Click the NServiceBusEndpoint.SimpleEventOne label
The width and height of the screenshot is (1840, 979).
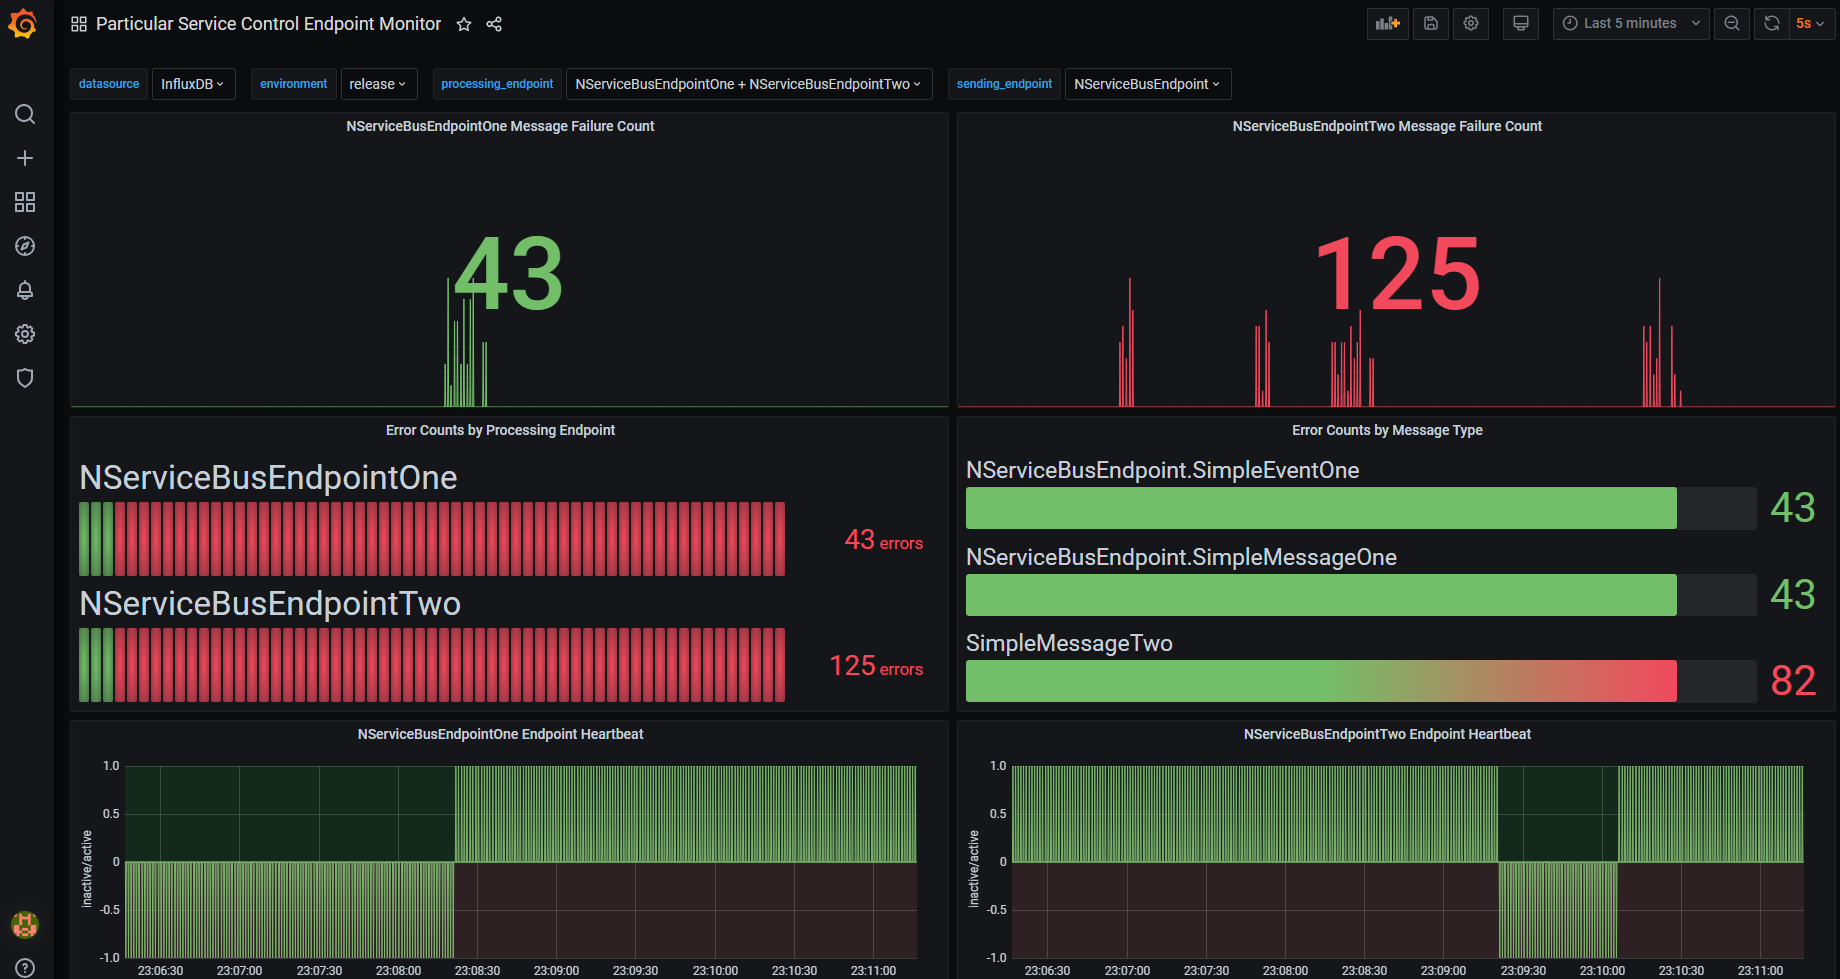1162,470
